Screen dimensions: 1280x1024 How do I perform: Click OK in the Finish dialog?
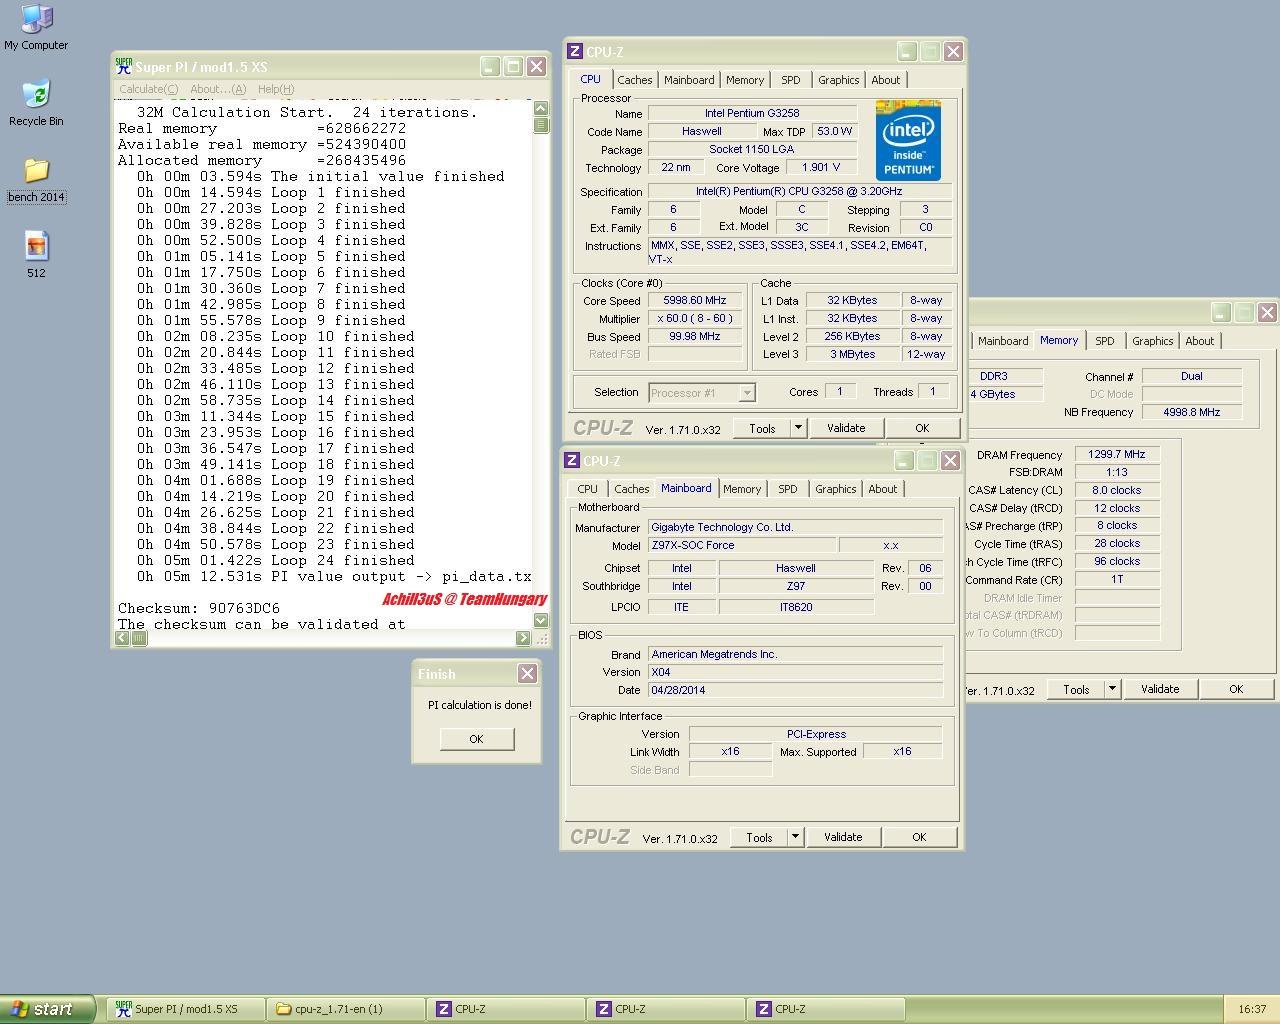(x=476, y=739)
